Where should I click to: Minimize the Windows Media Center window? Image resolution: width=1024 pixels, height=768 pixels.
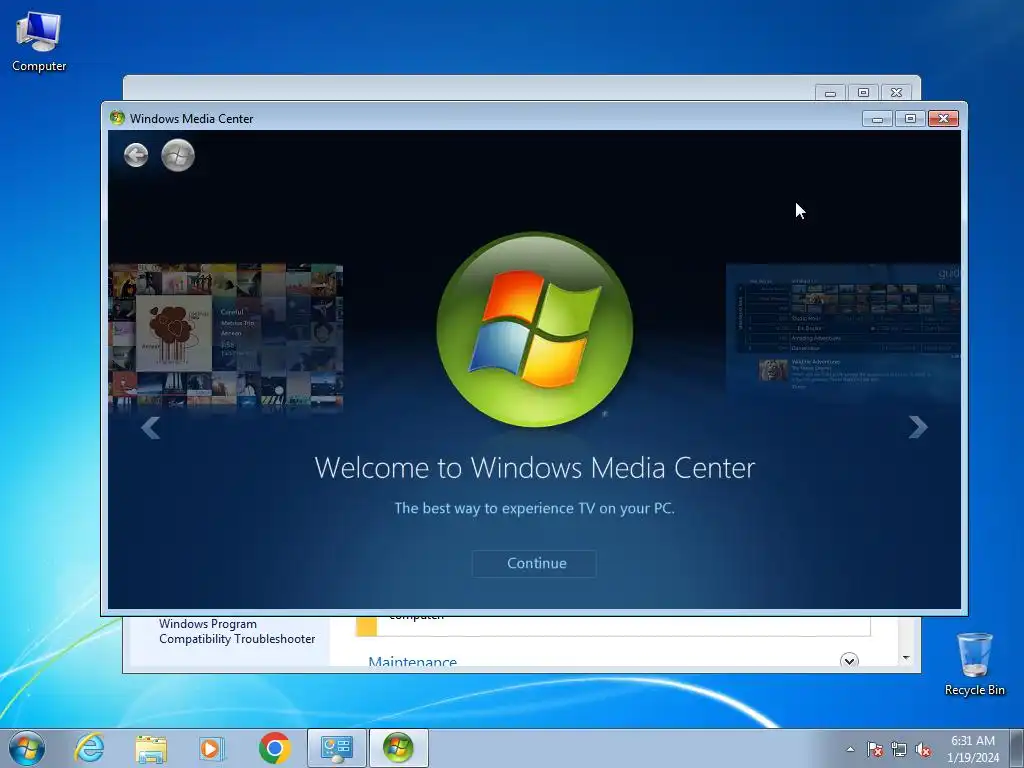(x=878, y=119)
